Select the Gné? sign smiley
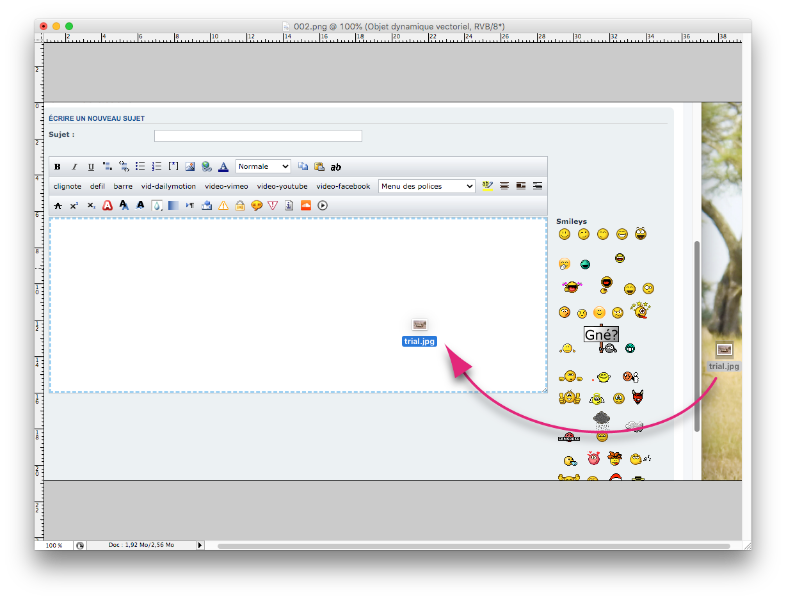 (x=601, y=335)
